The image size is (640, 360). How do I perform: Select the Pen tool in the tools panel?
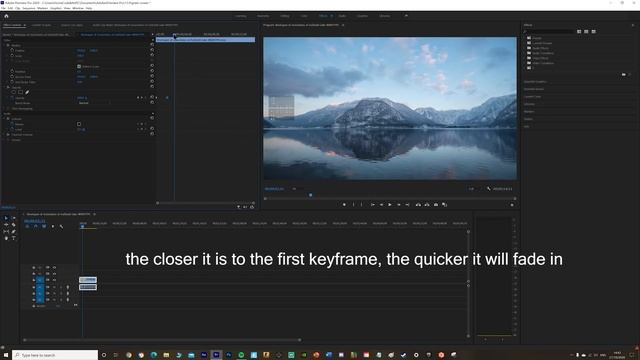pos(13,231)
